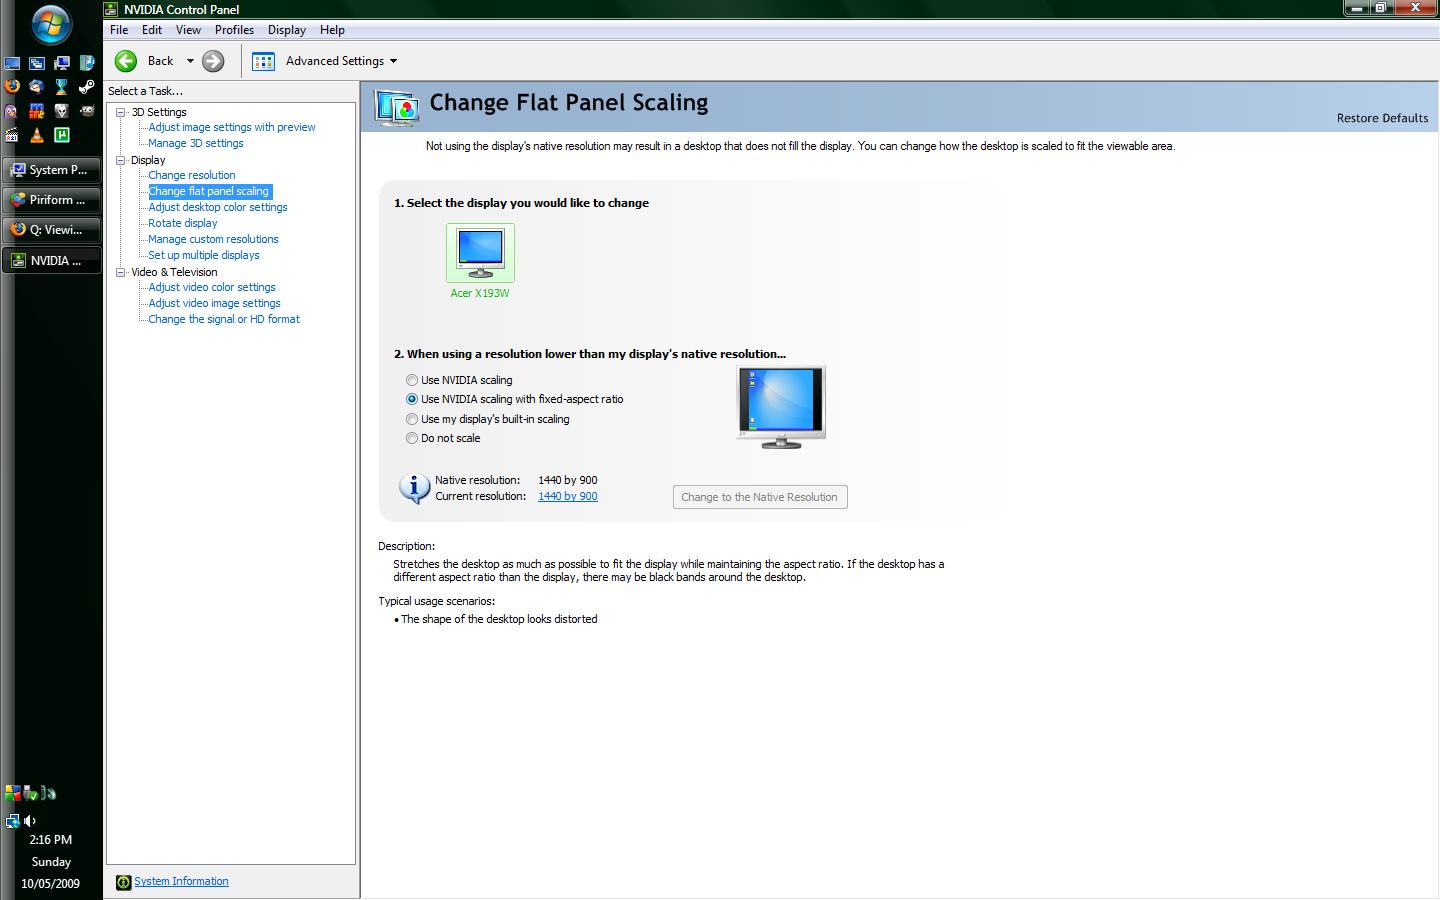This screenshot has height=900, width=1440.
Task: Open the Display menu
Action: click(286, 30)
